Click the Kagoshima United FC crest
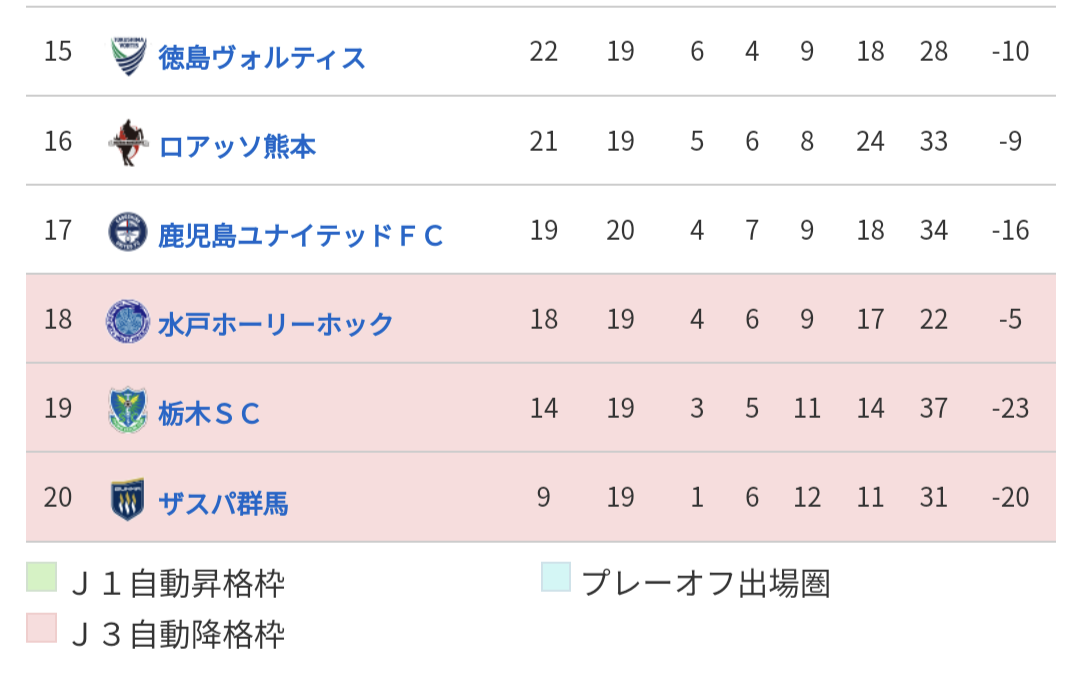This screenshot has width=1080, height=685. coord(128,232)
